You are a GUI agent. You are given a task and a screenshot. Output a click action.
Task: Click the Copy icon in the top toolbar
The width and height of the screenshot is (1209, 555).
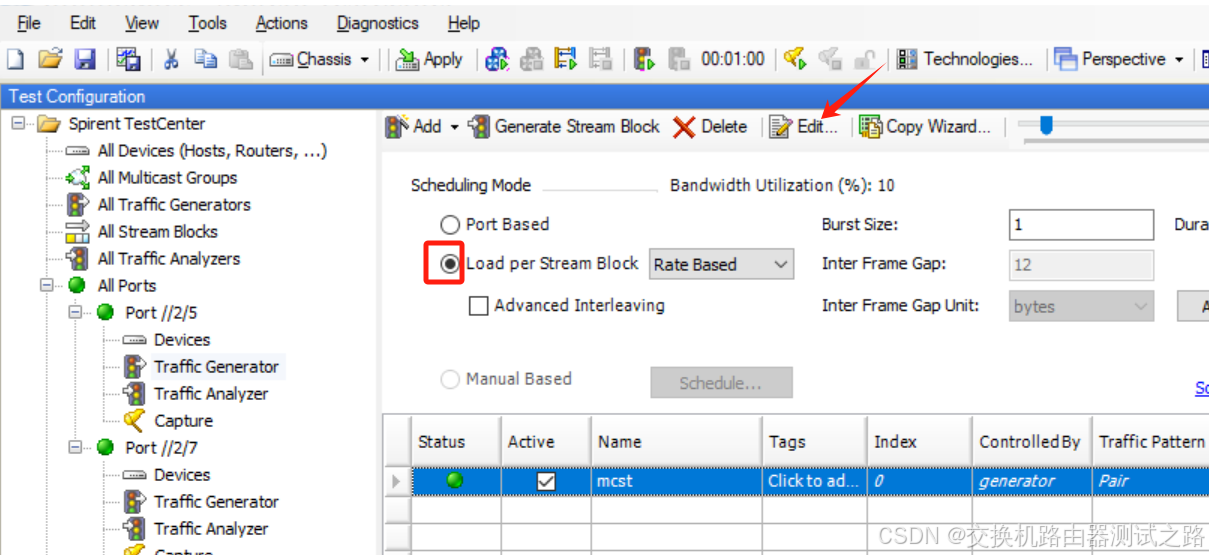[x=206, y=59]
